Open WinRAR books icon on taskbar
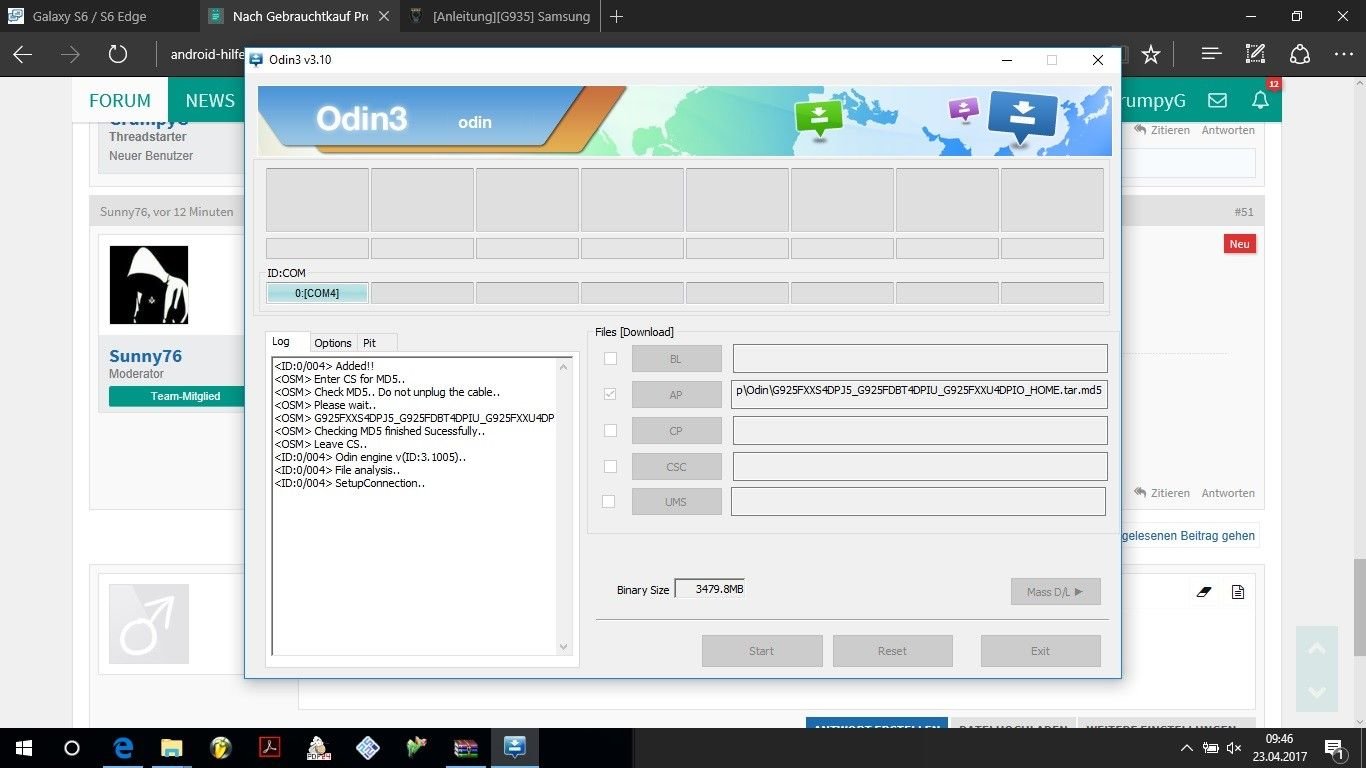Image resolution: width=1366 pixels, height=768 pixels. [466, 748]
